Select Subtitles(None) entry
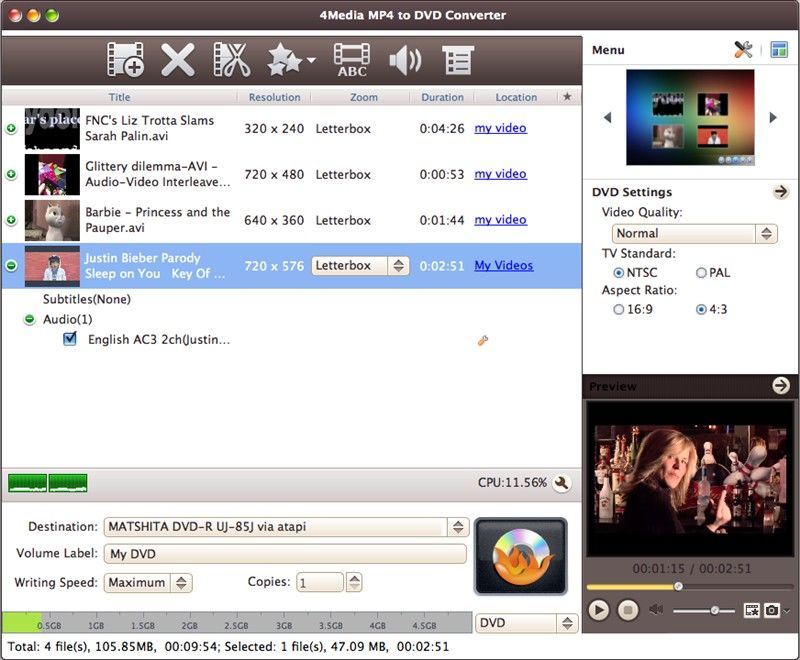Viewport: 800px width, 660px height. [x=87, y=299]
